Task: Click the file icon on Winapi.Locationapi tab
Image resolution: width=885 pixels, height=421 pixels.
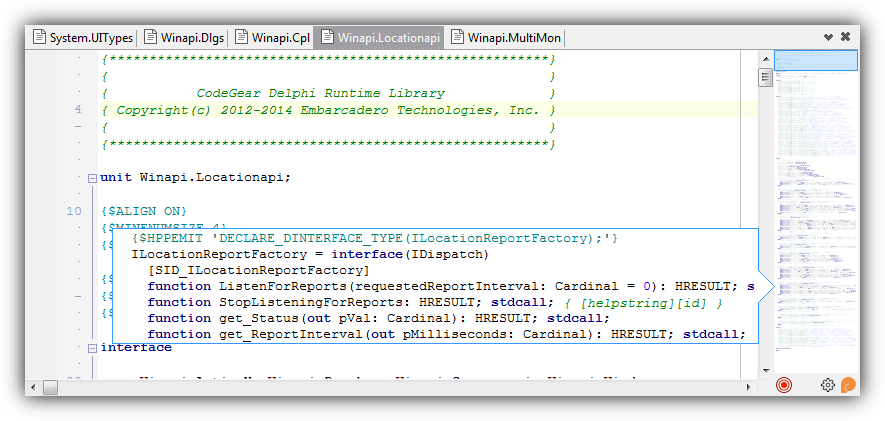Action: point(327,38)
